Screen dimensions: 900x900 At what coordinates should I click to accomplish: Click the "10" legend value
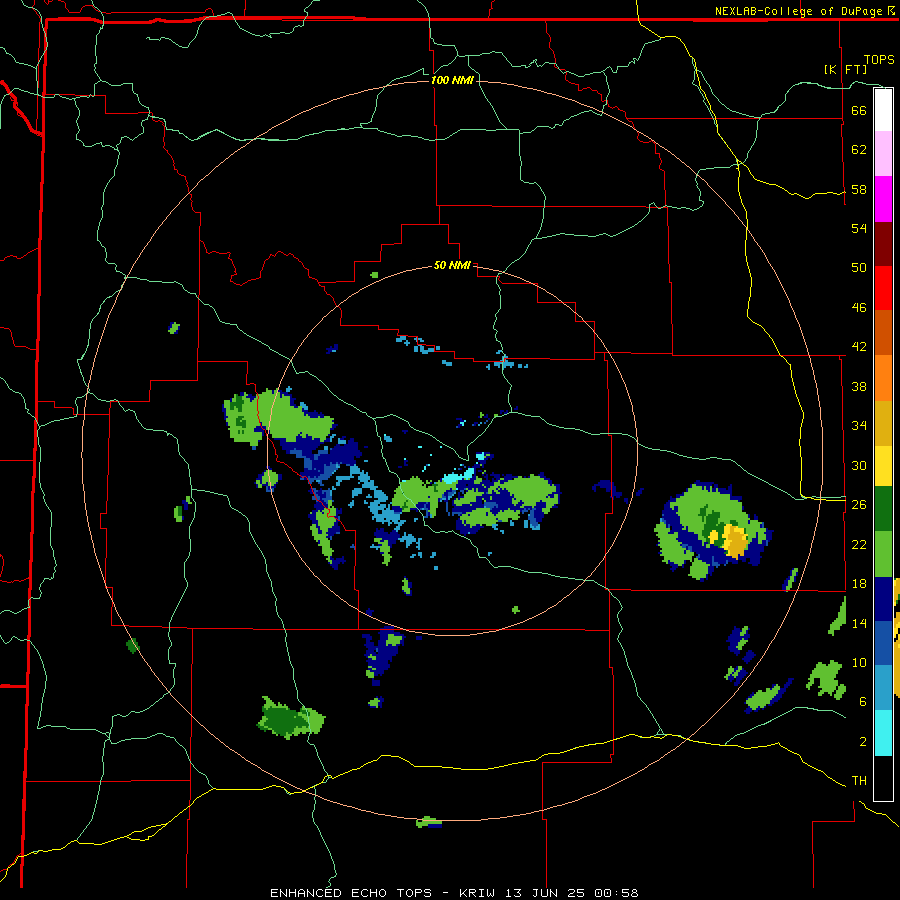859,662
